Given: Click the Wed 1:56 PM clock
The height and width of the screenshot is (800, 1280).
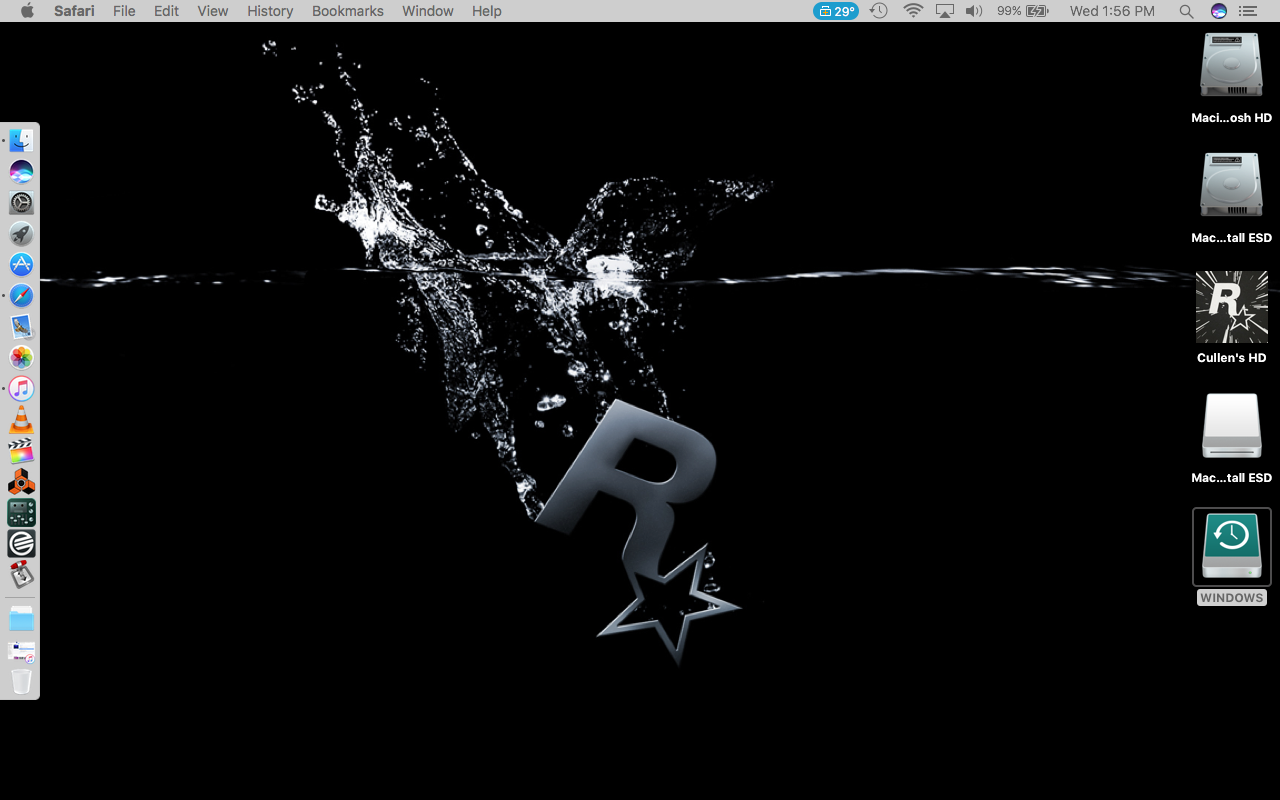Looking at the screenshot, I should tap(1112, 11).
